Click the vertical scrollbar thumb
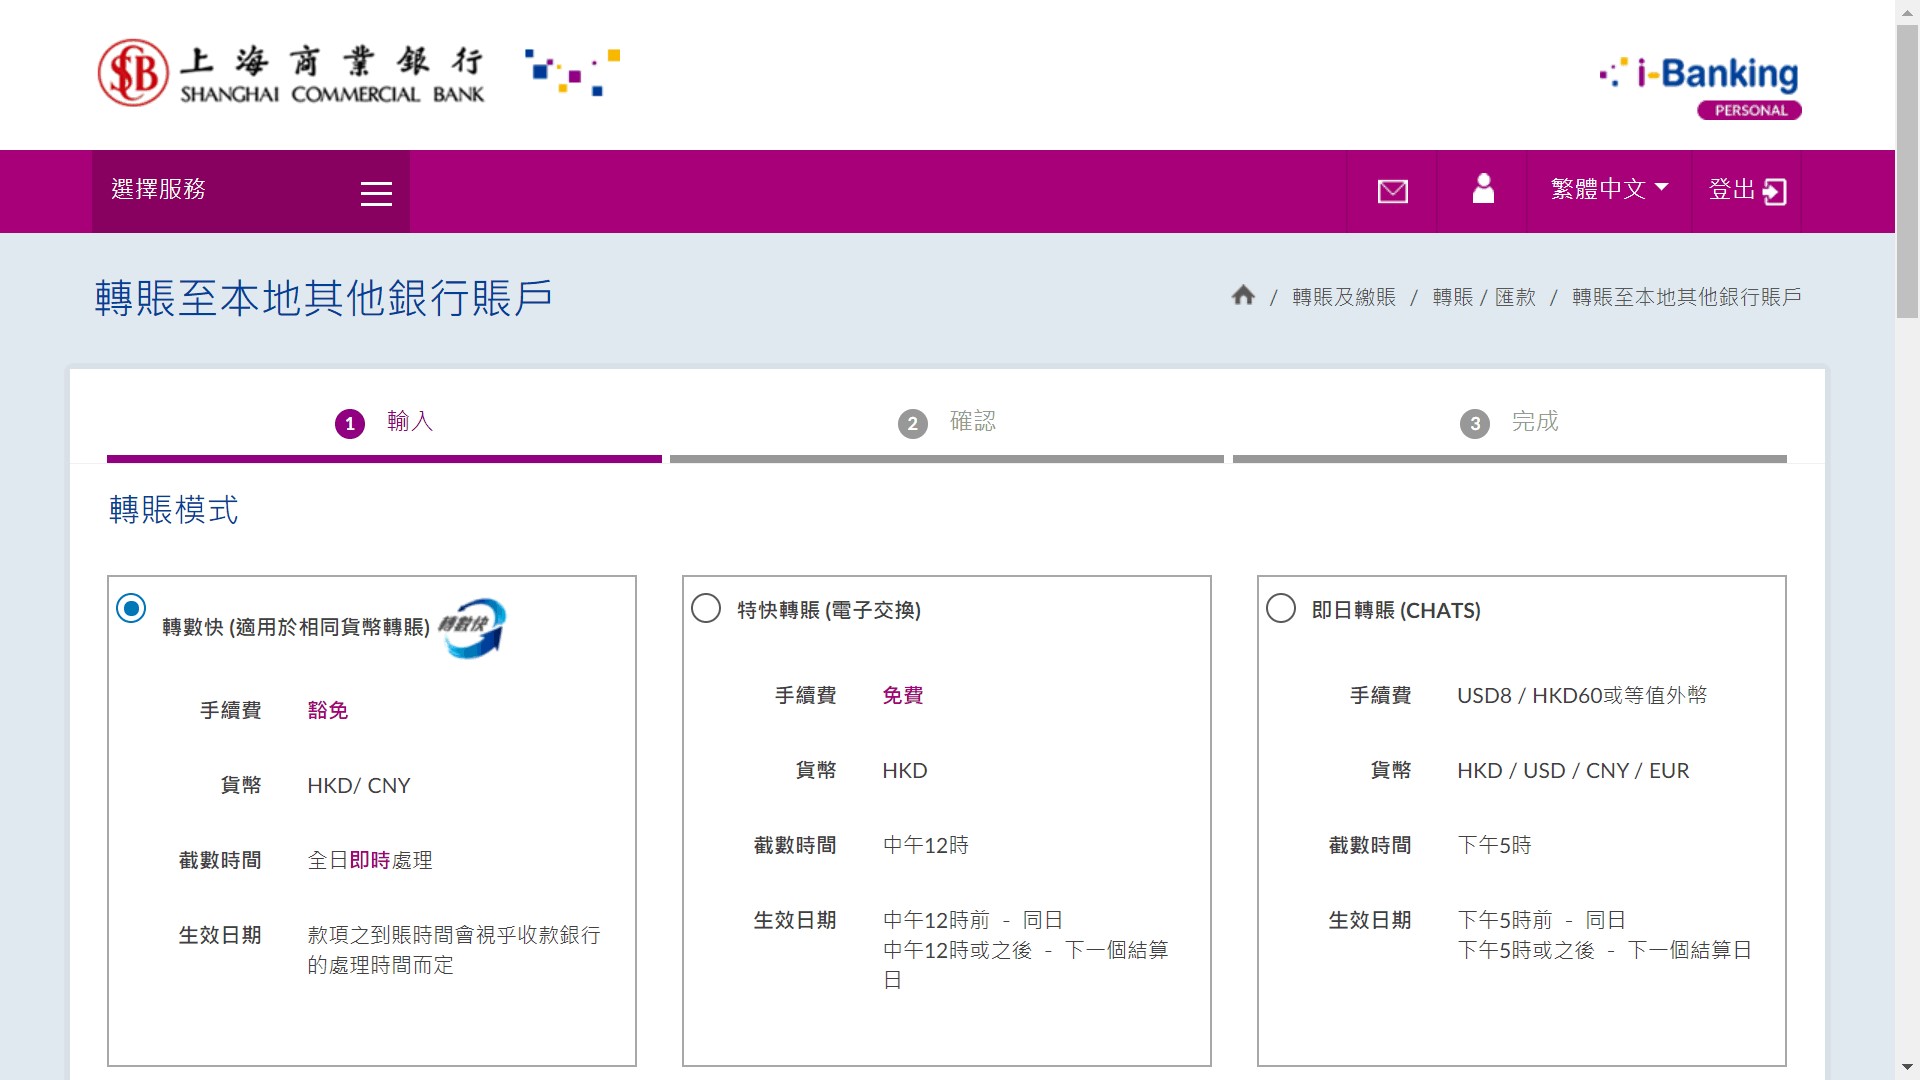This screenshot has width=1920, height=1080. click(1907, 170)
